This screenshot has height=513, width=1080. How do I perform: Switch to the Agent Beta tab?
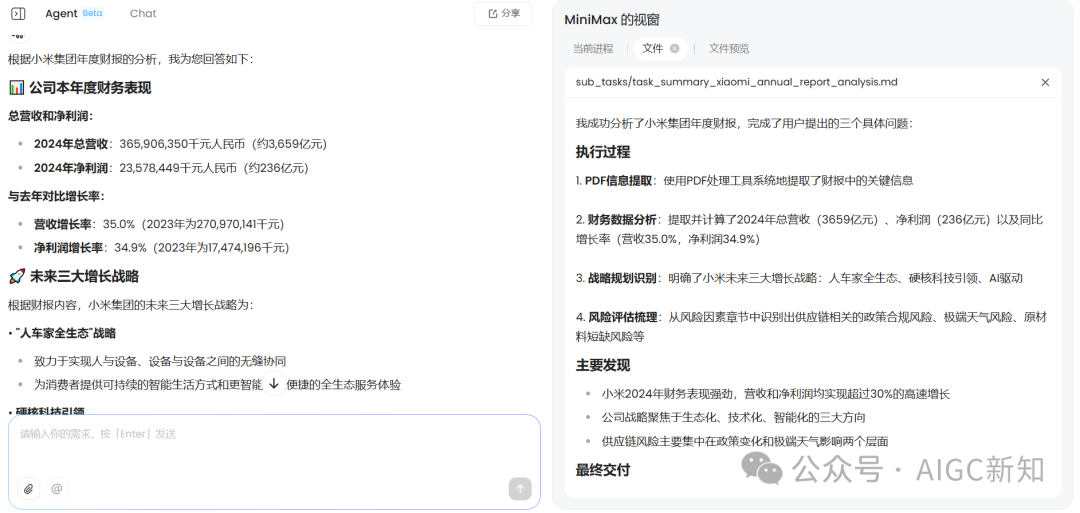(x=74, y=13)
